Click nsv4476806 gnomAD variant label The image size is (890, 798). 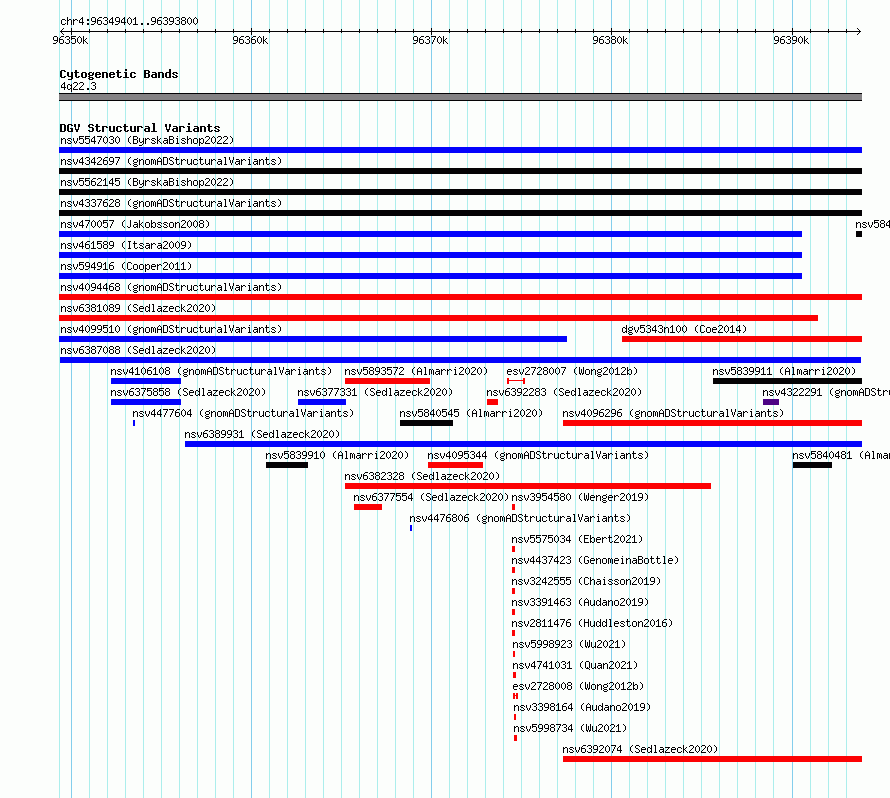pyautogui.click(x=520, y=518)
